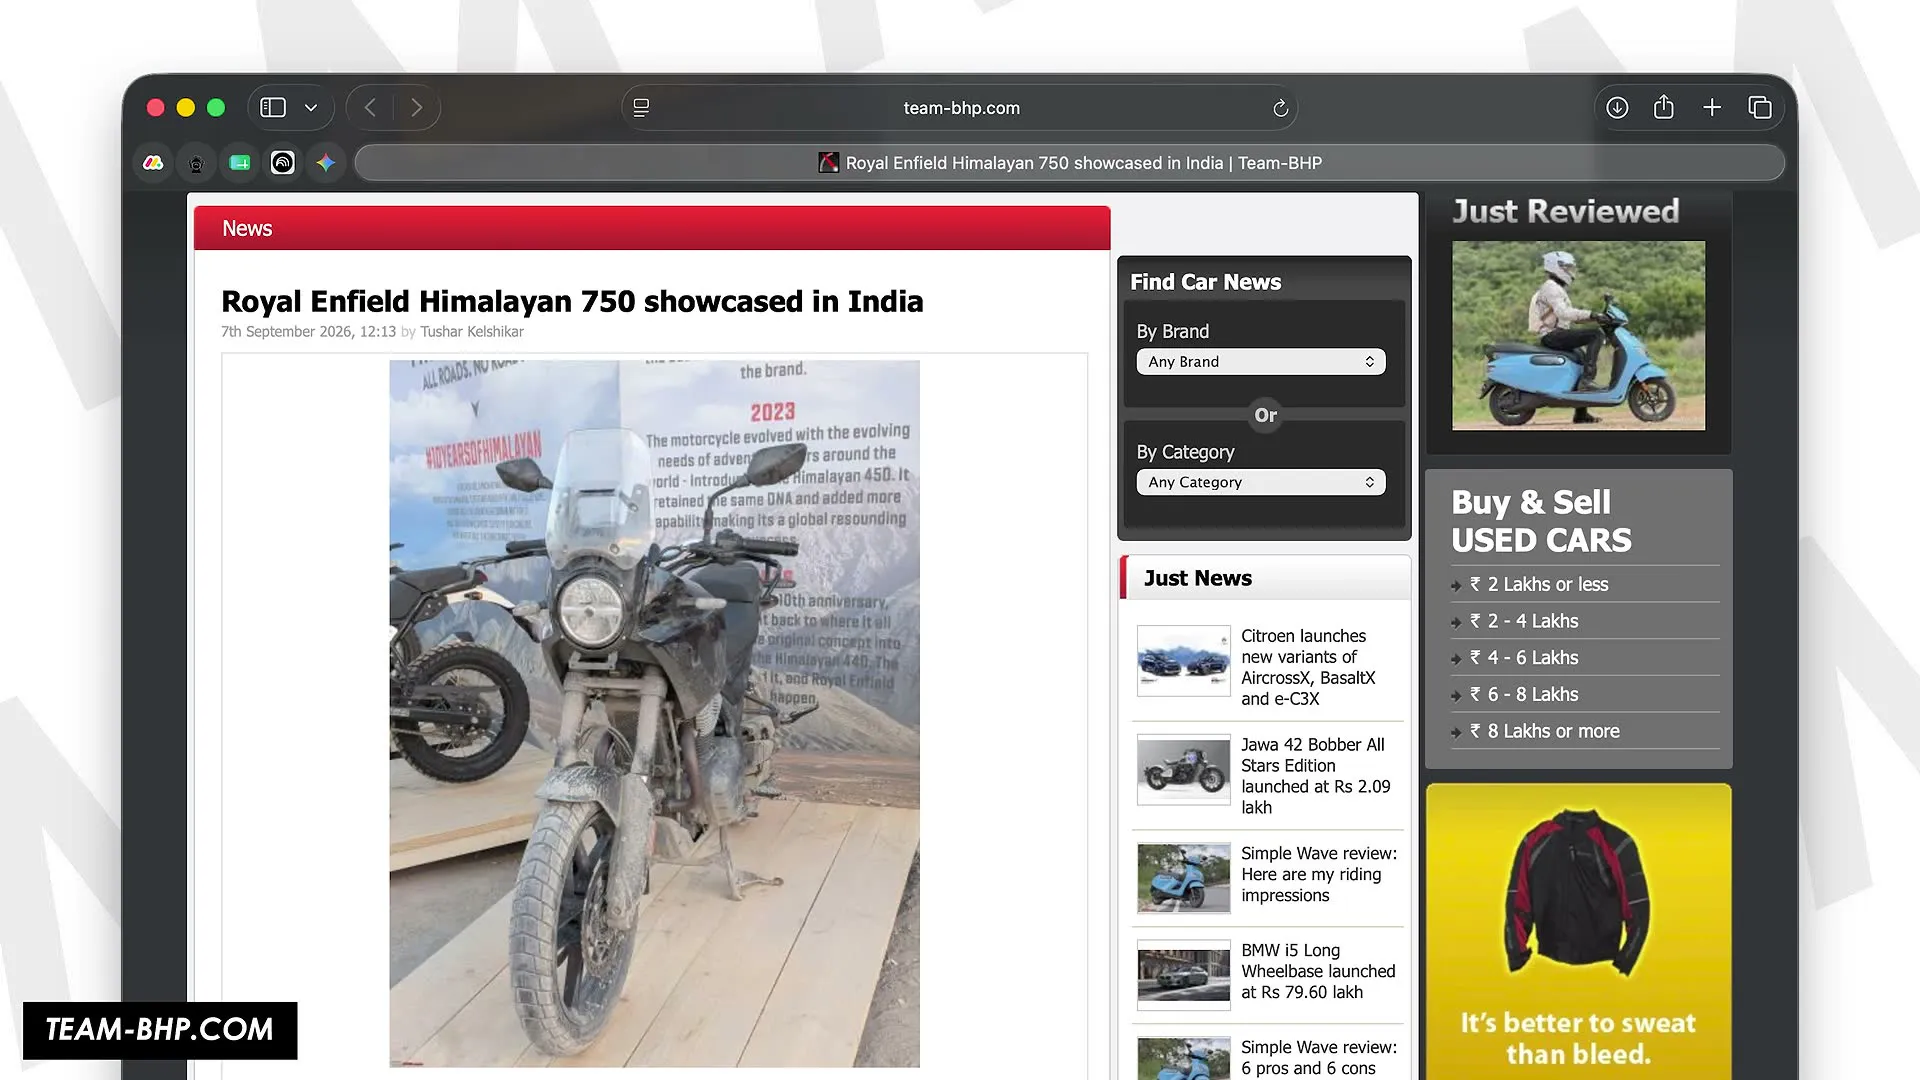
Task: Click the Just Reviewed heading
Action: pos(1565,211)
